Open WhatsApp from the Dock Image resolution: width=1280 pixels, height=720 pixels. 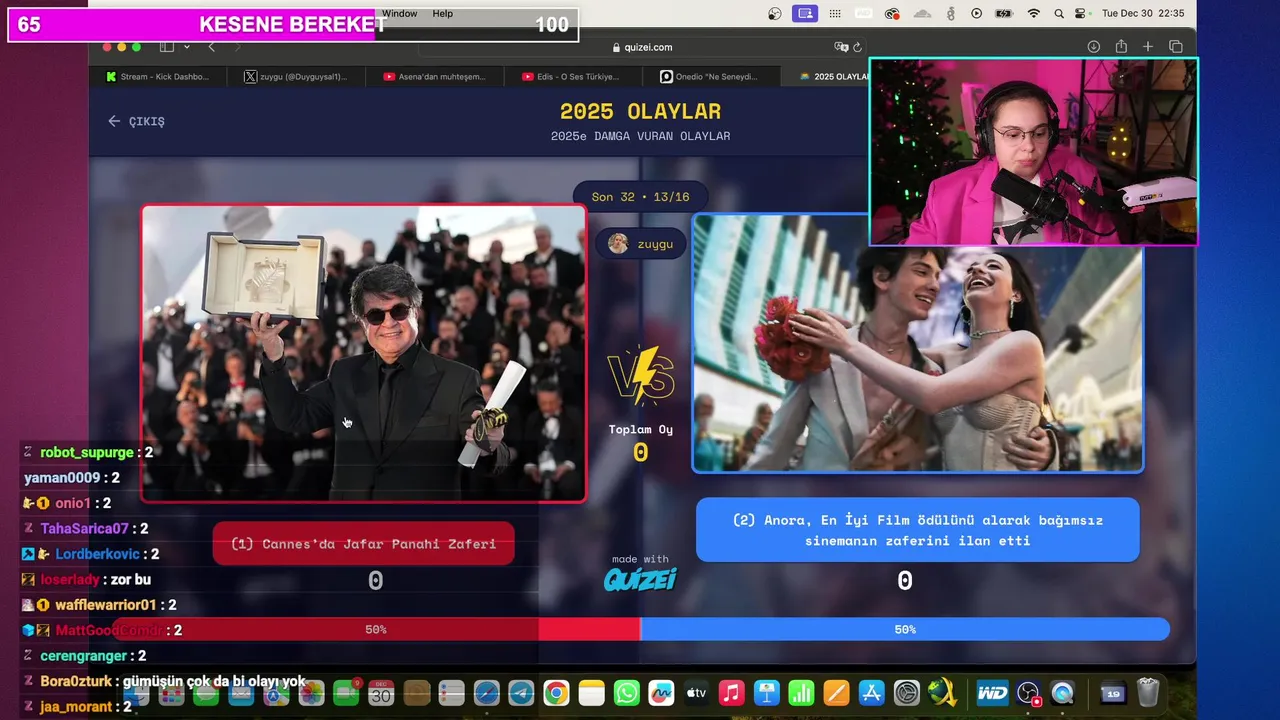[x=627, y=693]
